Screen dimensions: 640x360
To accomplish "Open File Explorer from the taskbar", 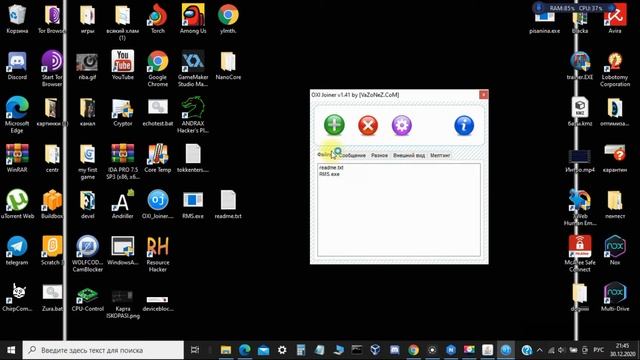I will click(226, 350).
